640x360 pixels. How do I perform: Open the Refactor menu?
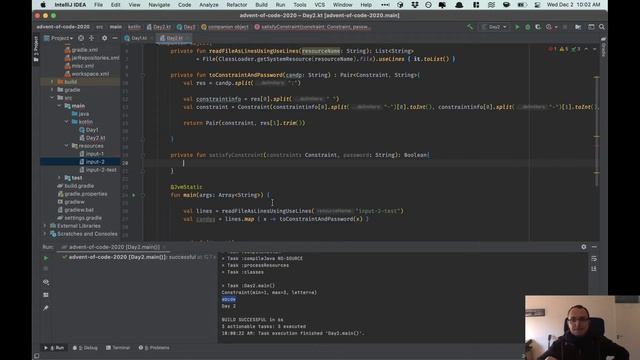[237, 5]
